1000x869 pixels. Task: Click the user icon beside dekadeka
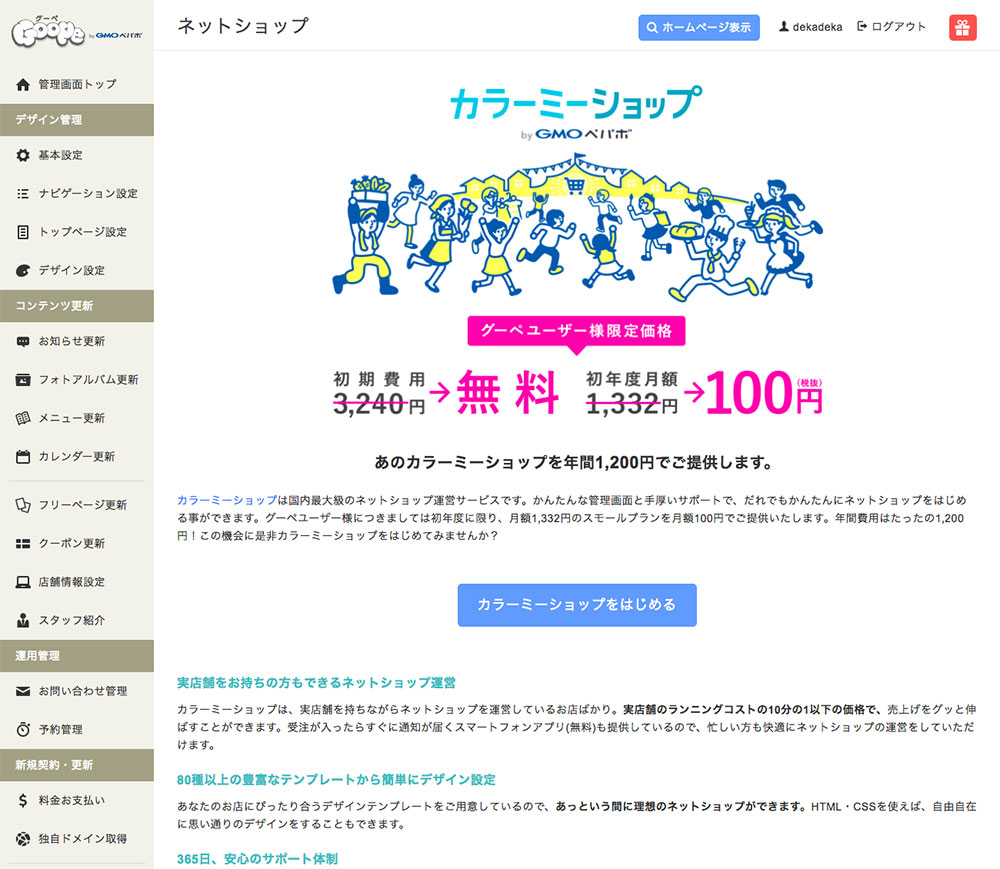pyautogui.click(x=784, y=27)
